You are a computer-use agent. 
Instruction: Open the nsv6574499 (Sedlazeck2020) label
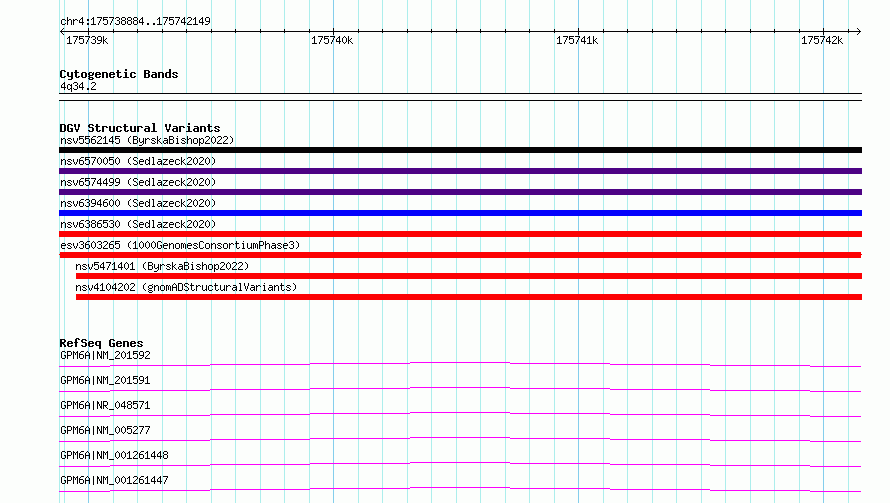pos(138,182)
